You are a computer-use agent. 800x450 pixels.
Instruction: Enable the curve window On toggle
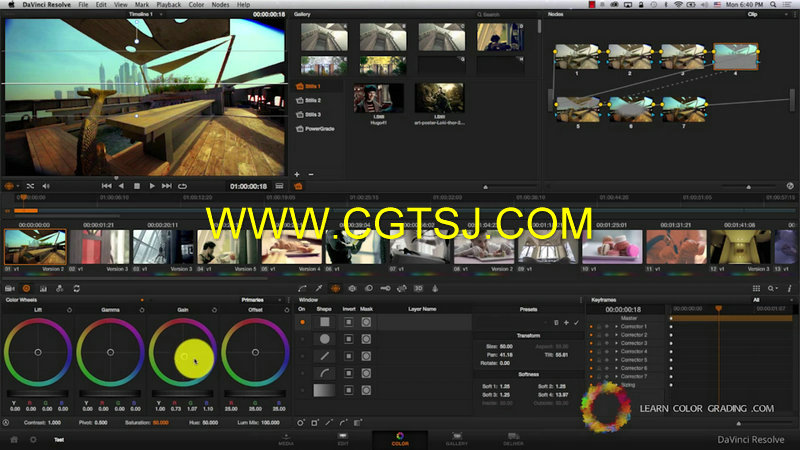tap(303, 373)
